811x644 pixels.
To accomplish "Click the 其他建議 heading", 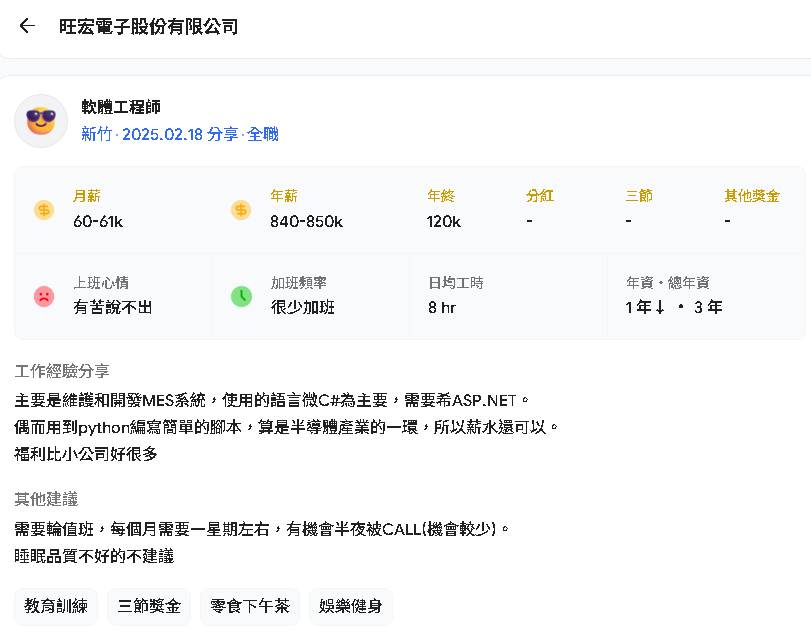I will pos(46,499).
